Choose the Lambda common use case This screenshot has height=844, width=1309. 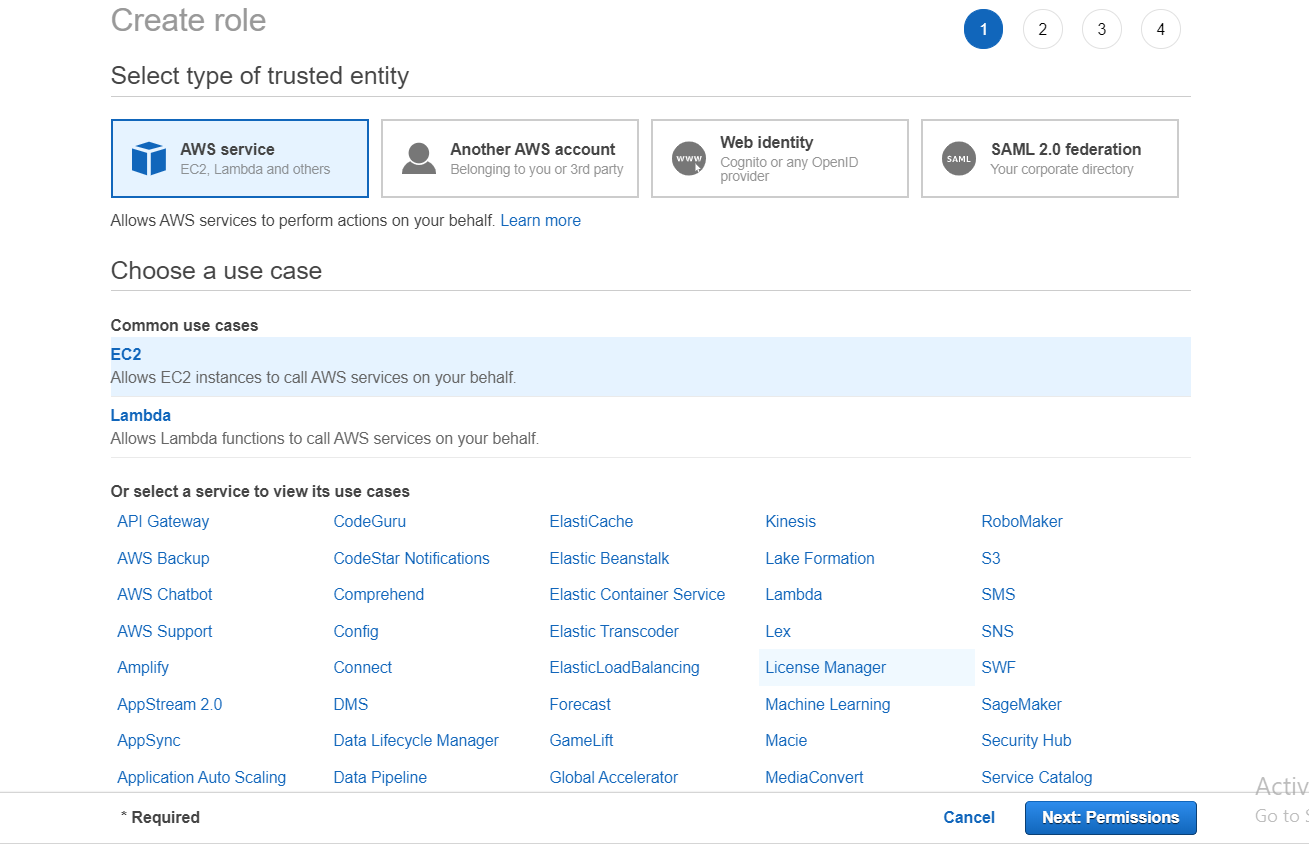pos(141,416)
